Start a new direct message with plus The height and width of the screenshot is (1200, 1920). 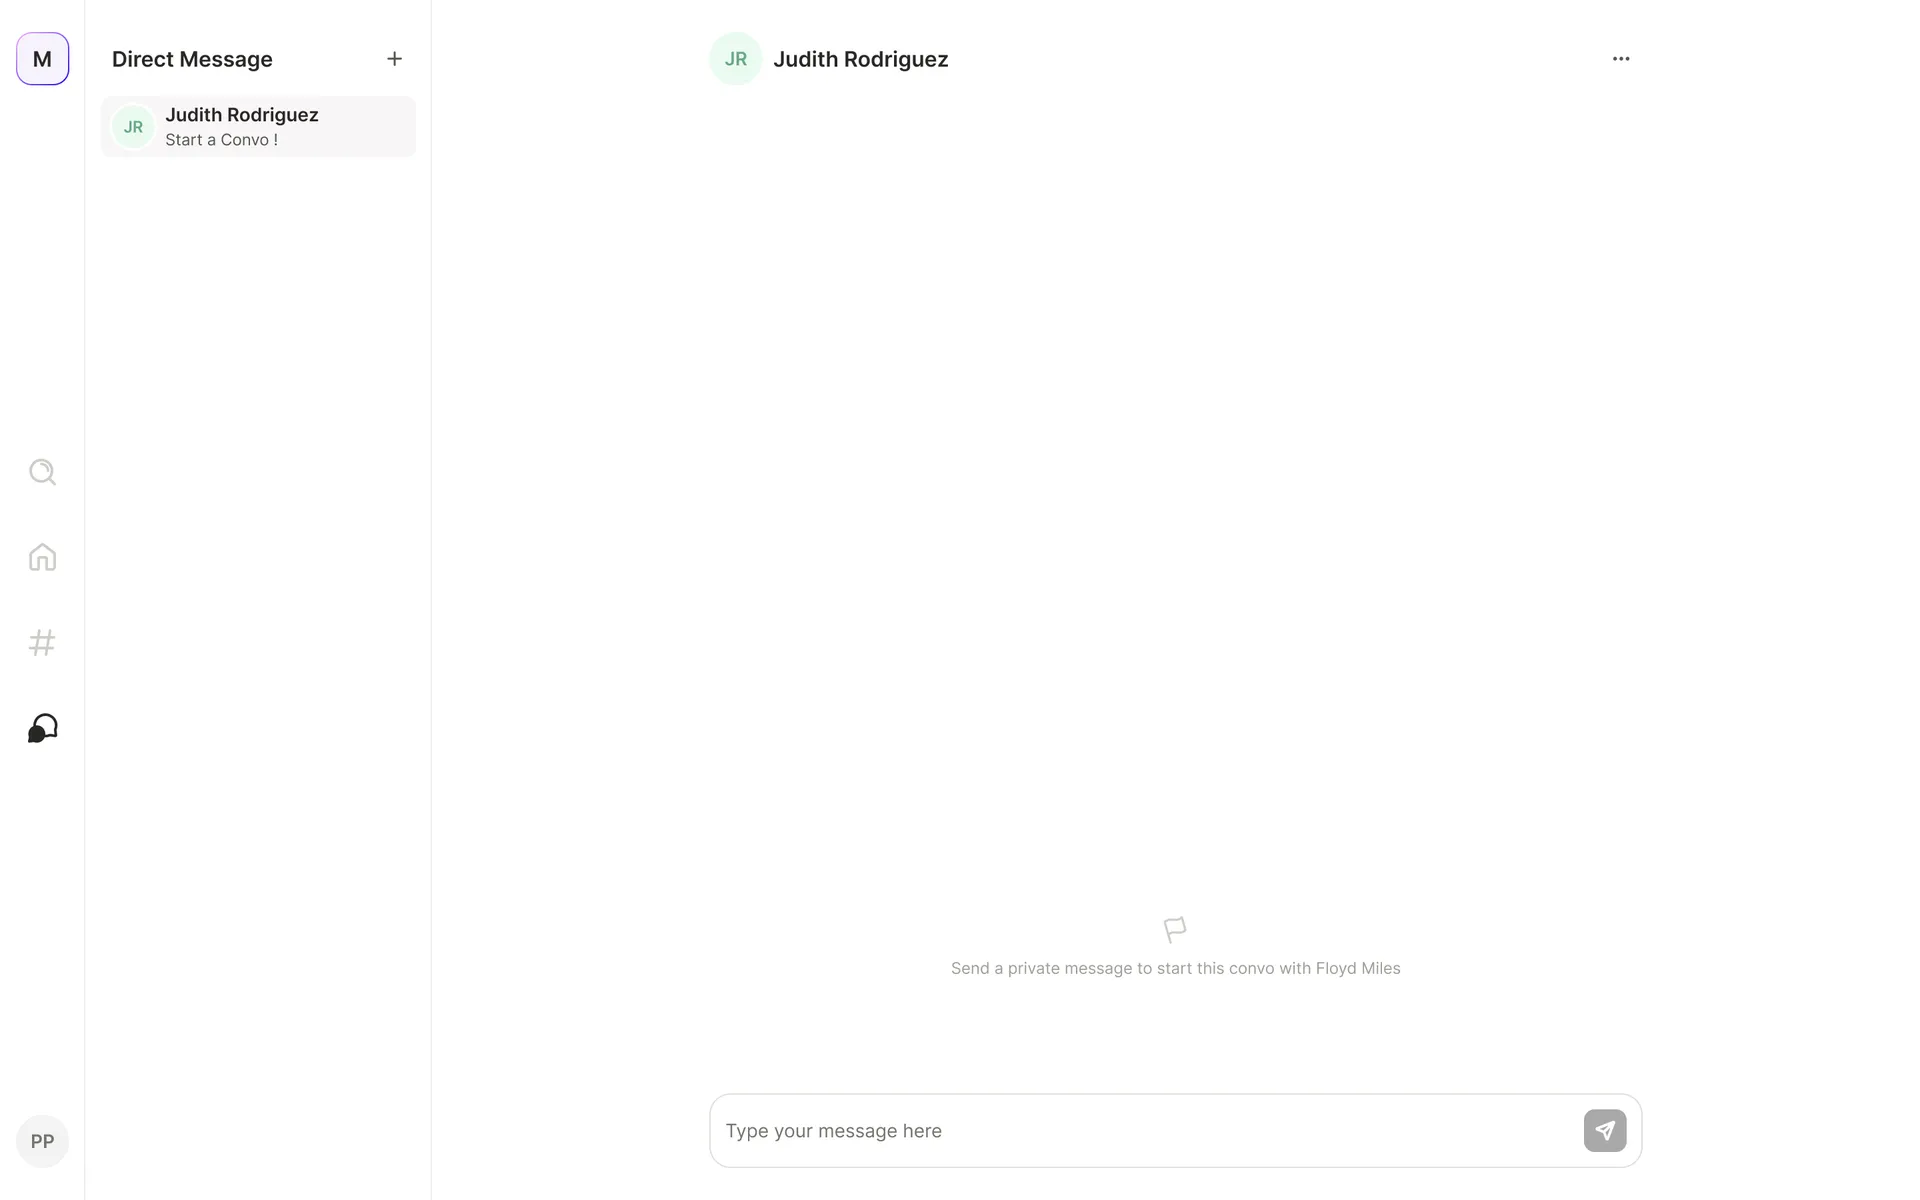pos(394,59)
